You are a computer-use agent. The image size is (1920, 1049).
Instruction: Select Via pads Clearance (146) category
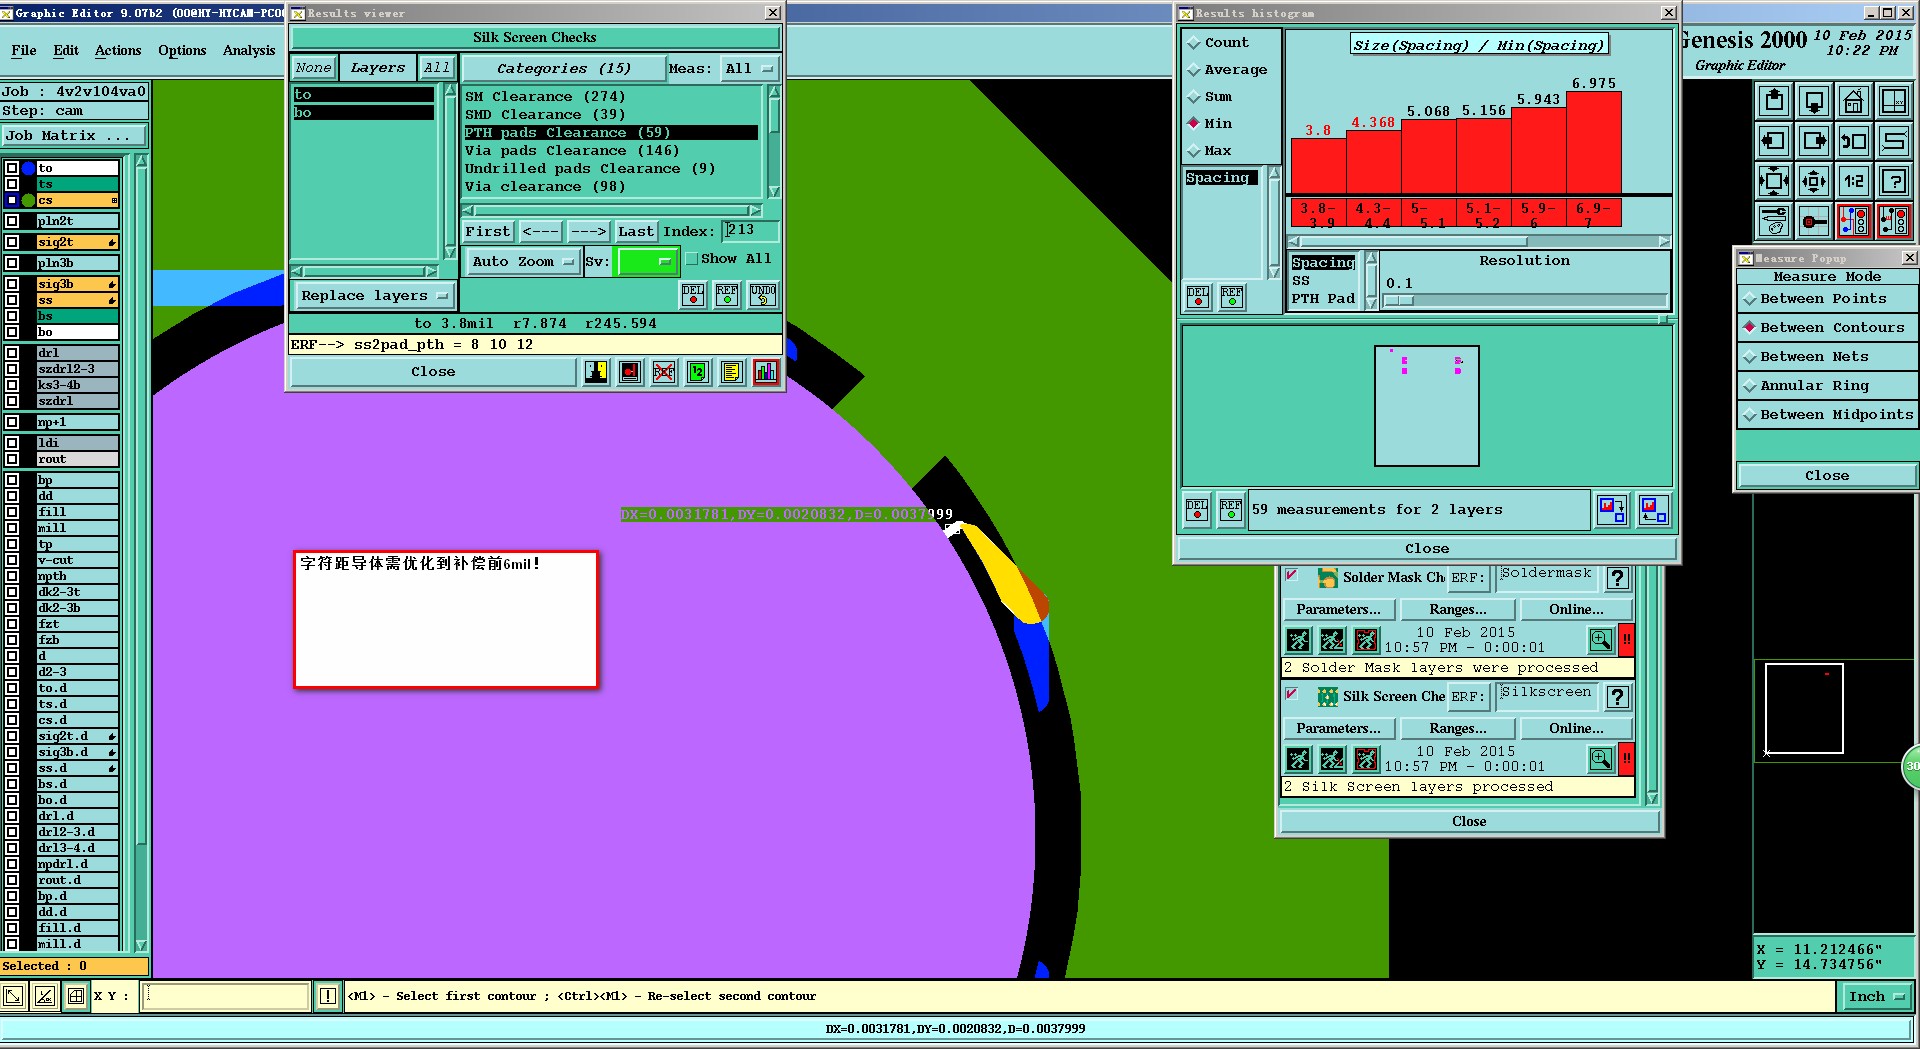click(610, 151)
